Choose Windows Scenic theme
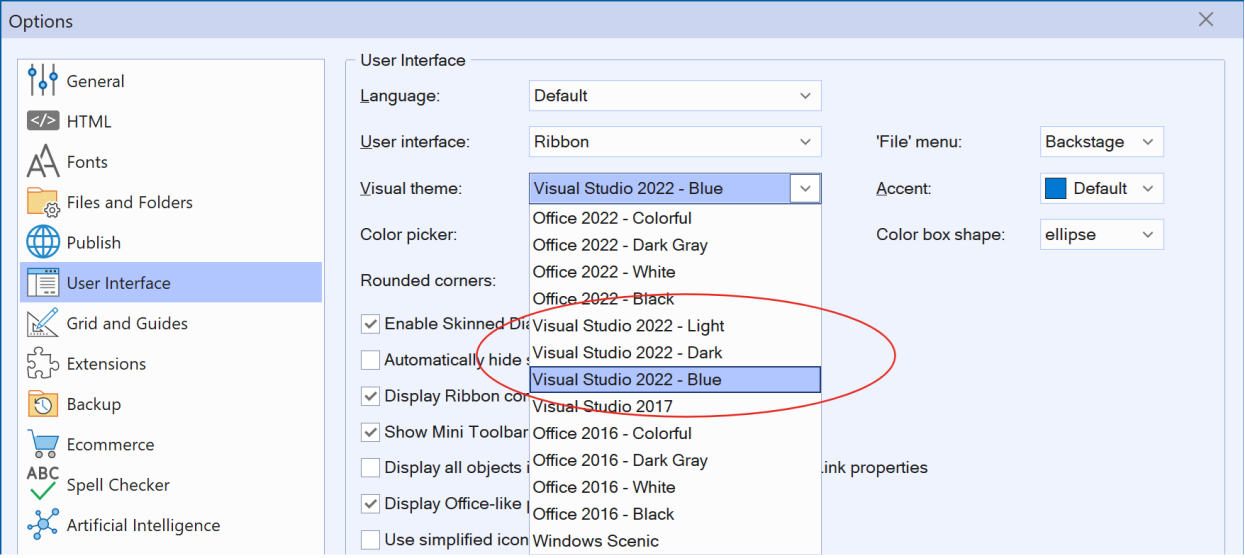The height and width of the screenshot is (558, 1245). 675,541
